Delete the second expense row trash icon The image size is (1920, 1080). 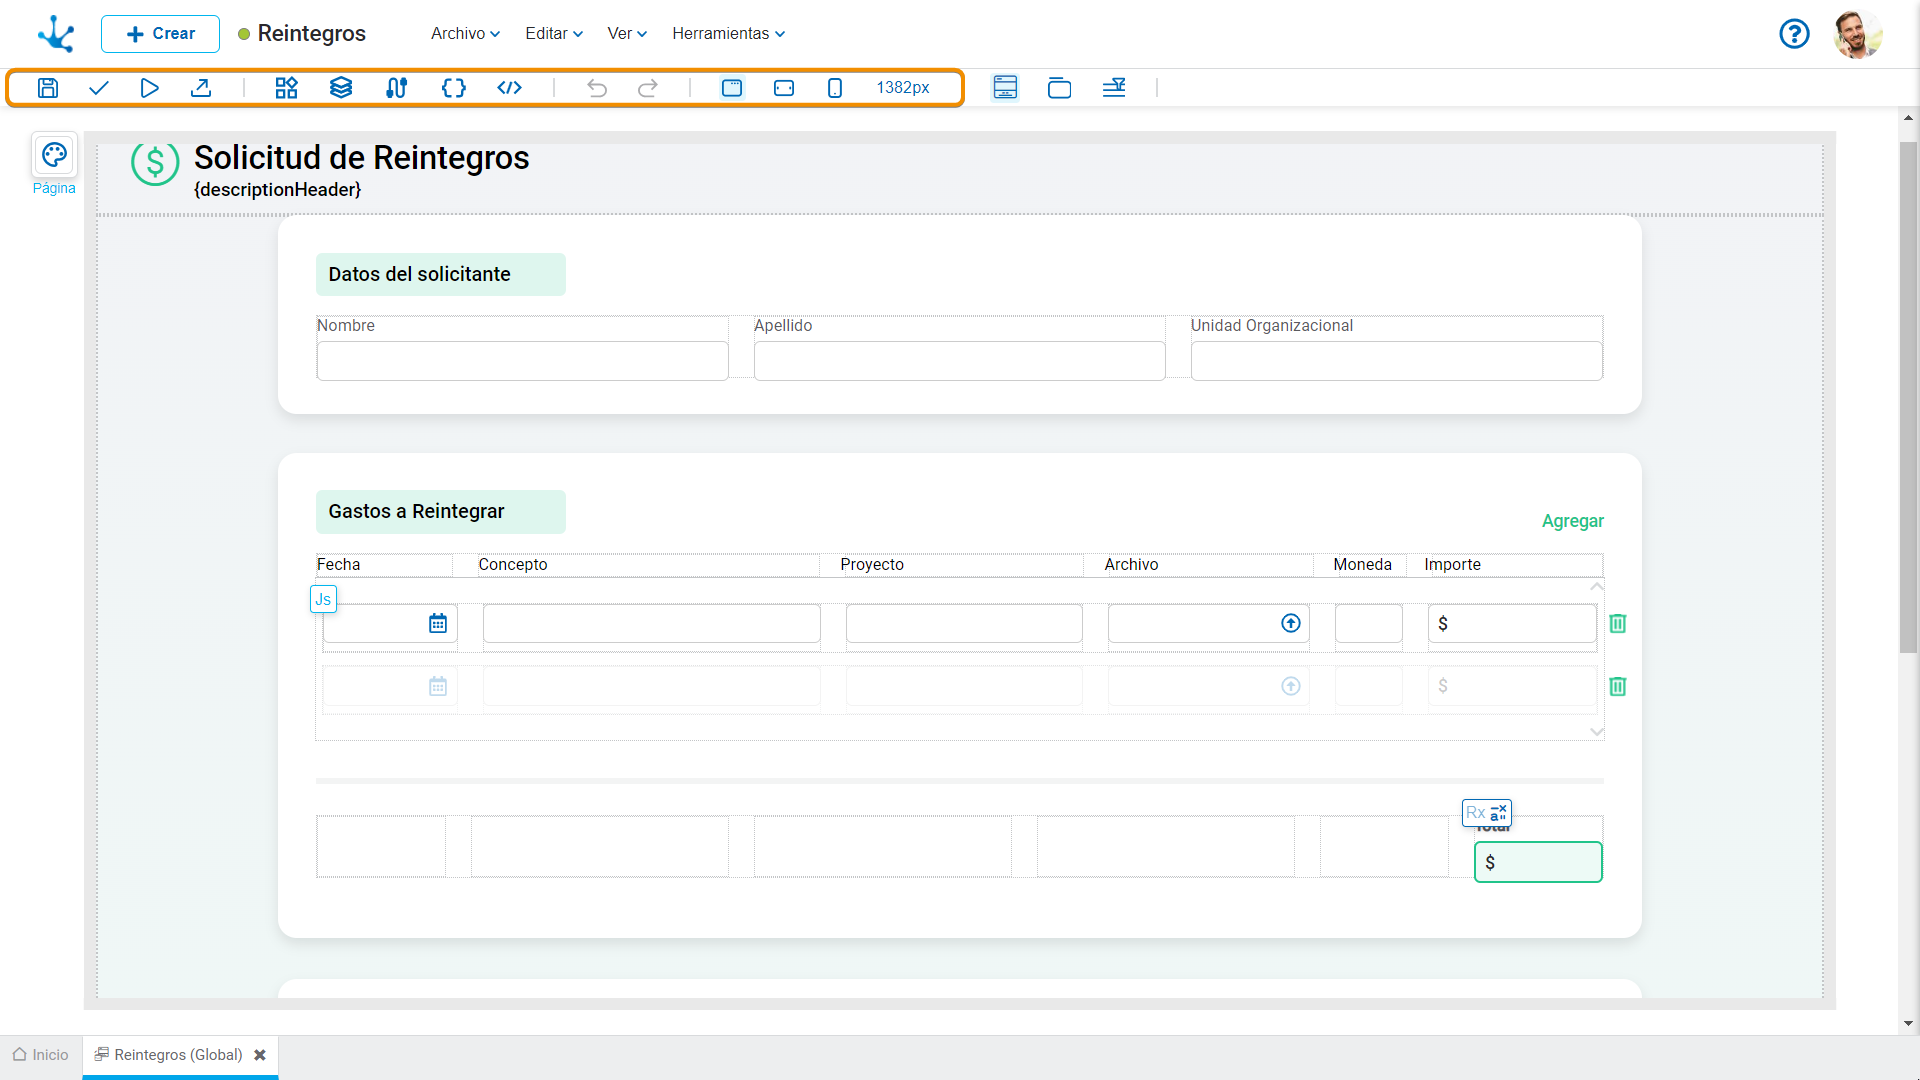(1618, 687)
